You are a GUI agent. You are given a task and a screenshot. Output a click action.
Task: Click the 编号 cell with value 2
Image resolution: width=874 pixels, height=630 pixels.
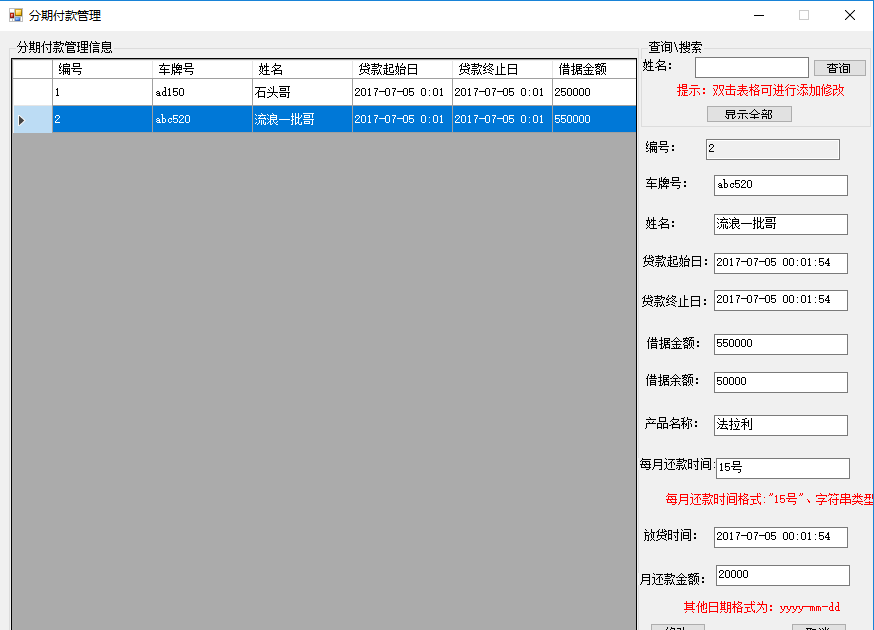(102, 119)
